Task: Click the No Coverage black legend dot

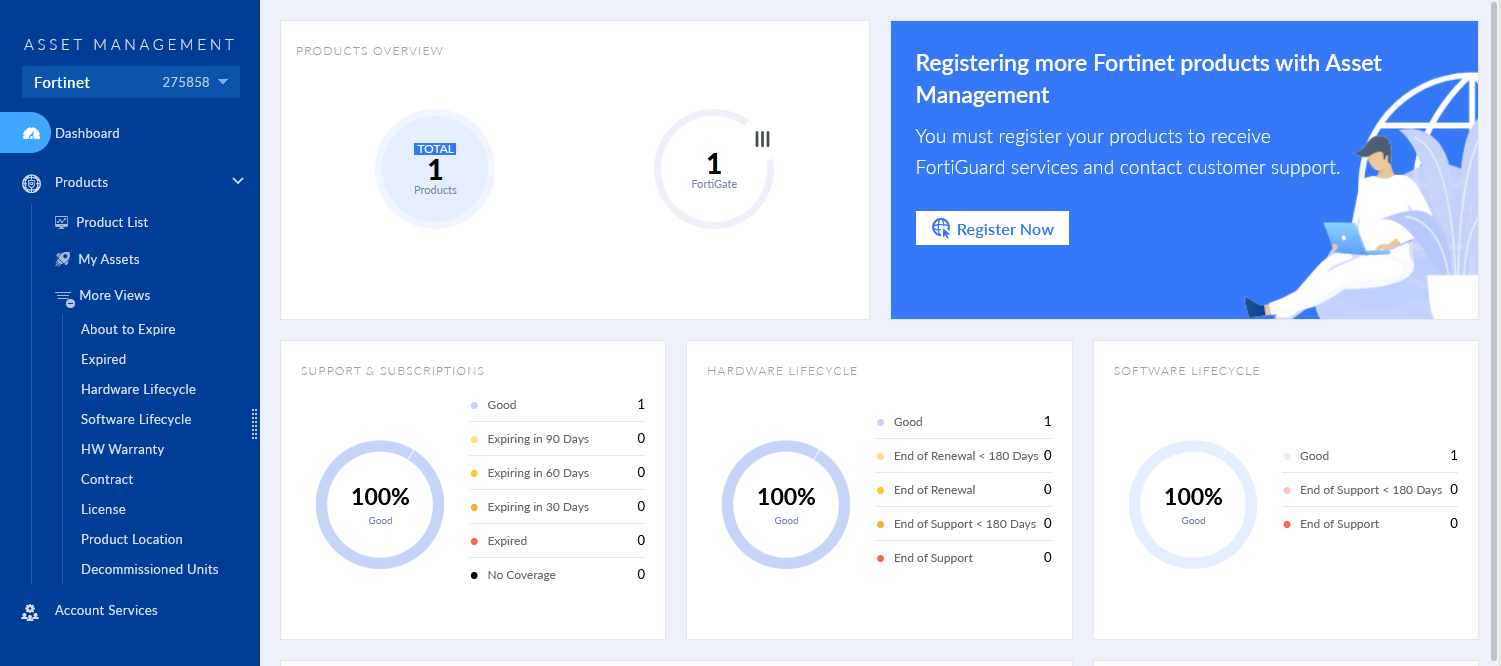Action: click(x=474, y=575)
